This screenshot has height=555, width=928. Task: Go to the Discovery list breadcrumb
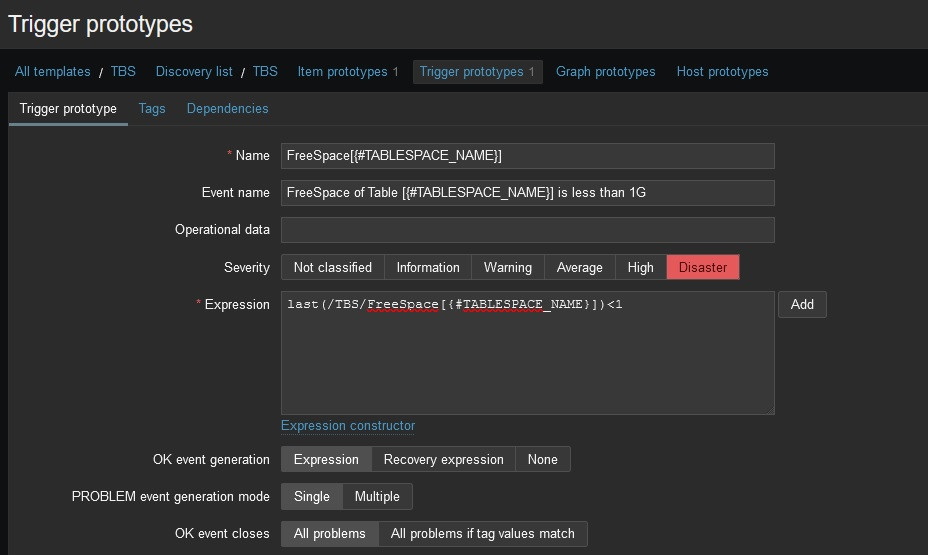click(194, 72)
